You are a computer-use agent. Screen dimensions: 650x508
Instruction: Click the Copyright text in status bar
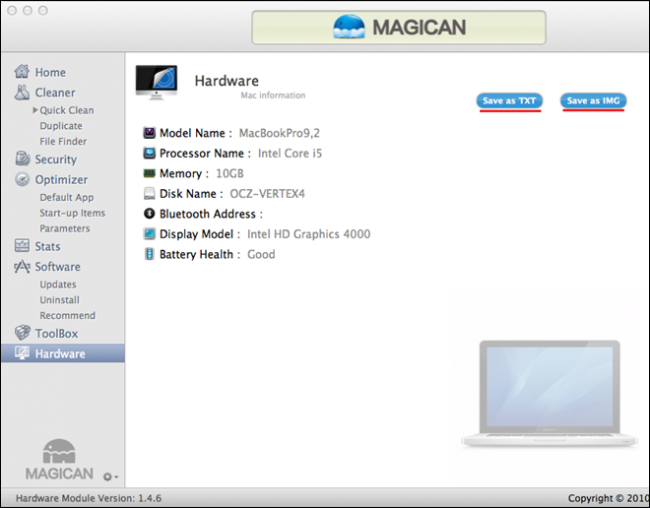pos(608,498)
